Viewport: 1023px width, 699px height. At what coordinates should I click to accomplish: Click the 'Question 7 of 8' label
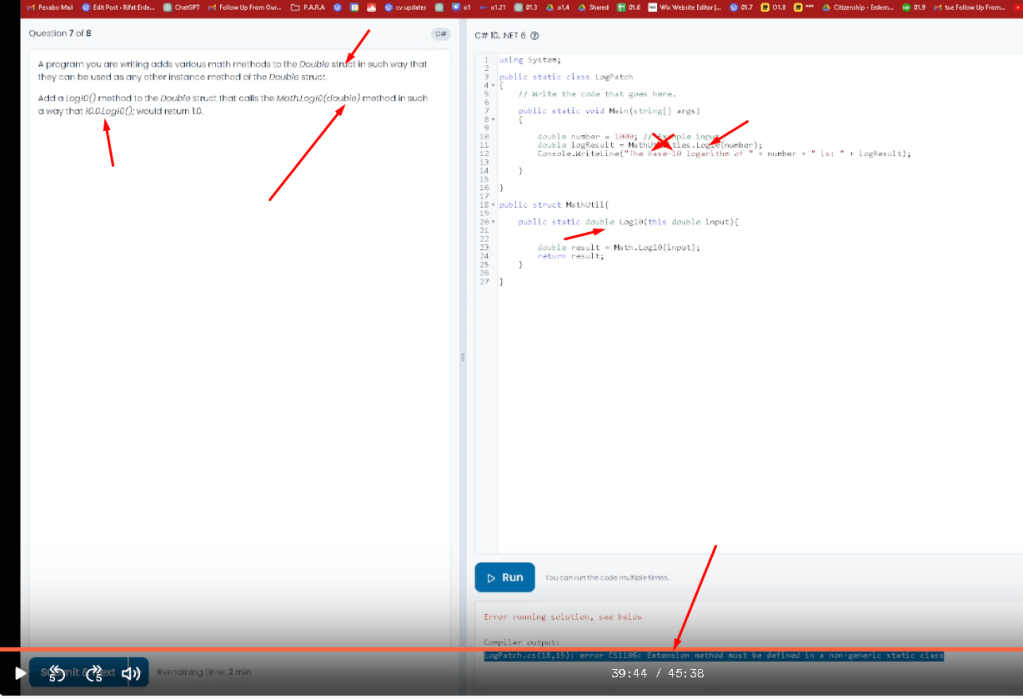(60, 33)
